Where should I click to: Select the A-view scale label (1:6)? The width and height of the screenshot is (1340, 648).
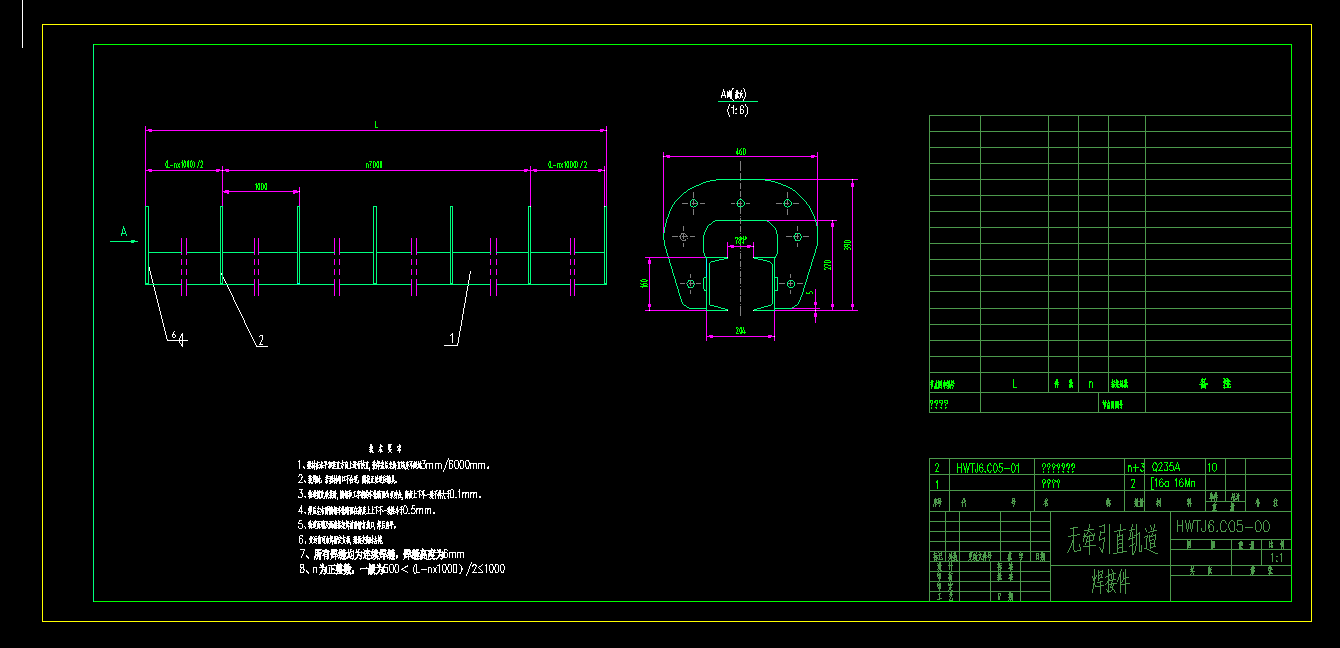click(x=740, y=110)
